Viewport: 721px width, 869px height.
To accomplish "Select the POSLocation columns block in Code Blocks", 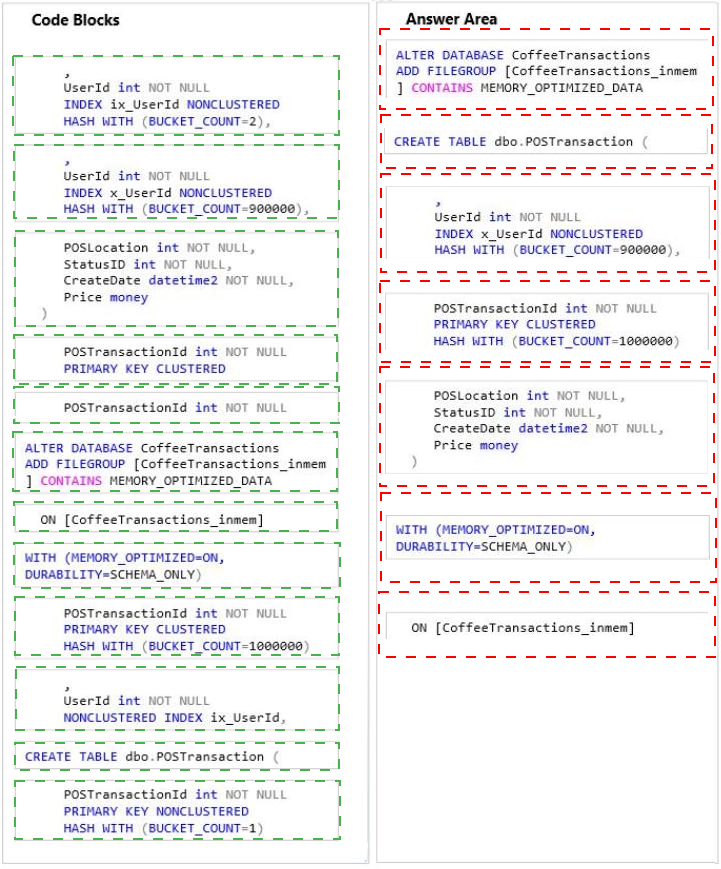I will [x=176, y=279].
